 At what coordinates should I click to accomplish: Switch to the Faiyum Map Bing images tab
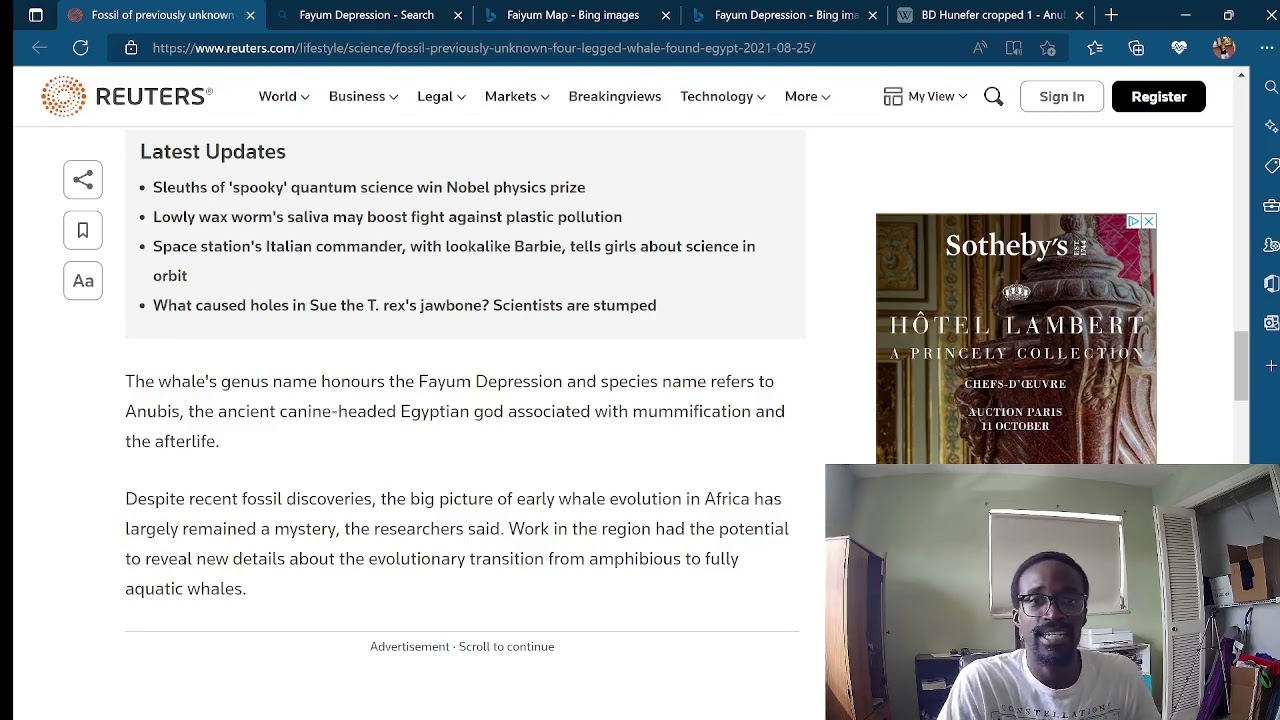(572, 15)
